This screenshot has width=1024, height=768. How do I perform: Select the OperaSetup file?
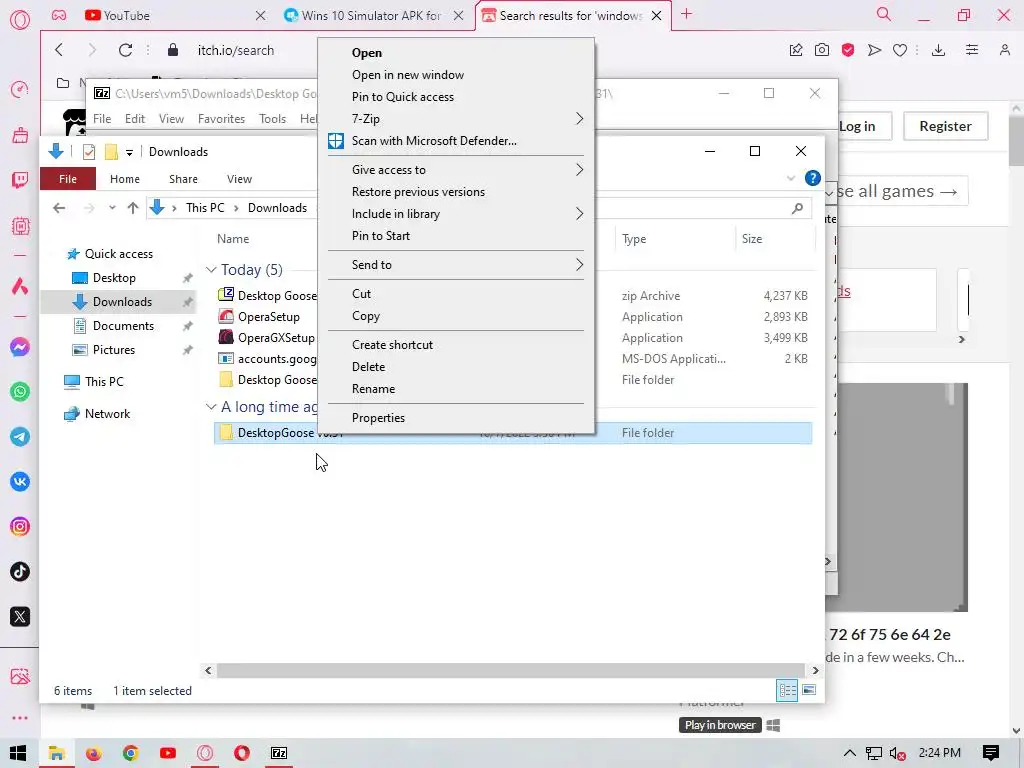(268, 317)
